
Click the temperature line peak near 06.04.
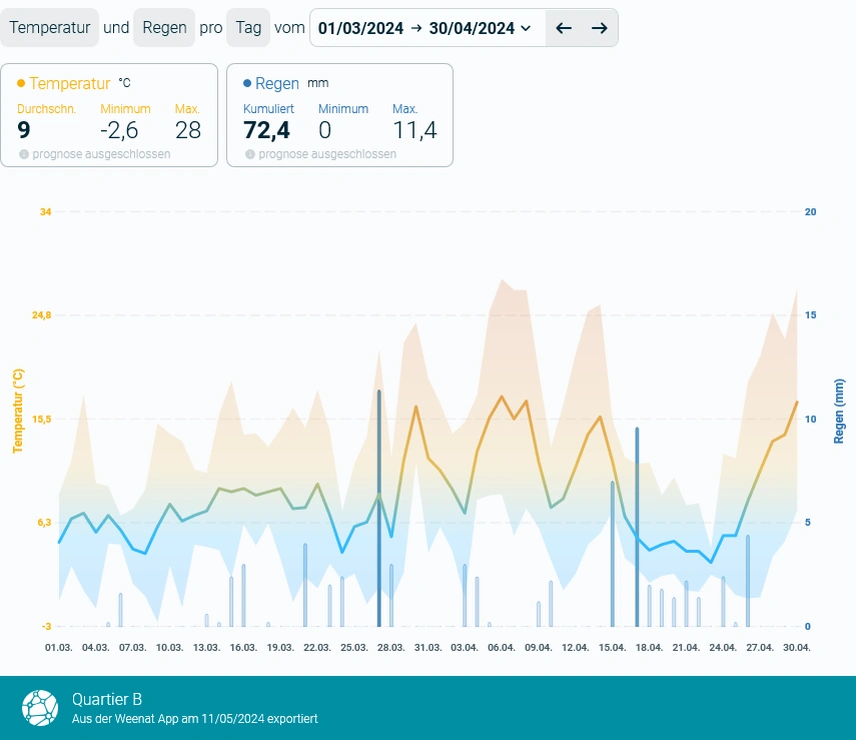[x=502, y=397]
